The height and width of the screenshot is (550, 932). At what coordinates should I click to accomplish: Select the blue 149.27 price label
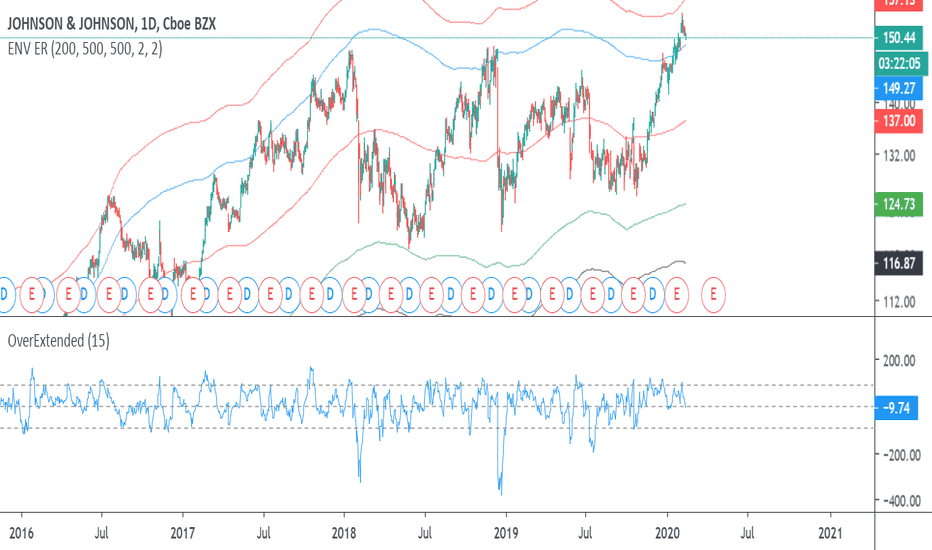click(899, 89)
